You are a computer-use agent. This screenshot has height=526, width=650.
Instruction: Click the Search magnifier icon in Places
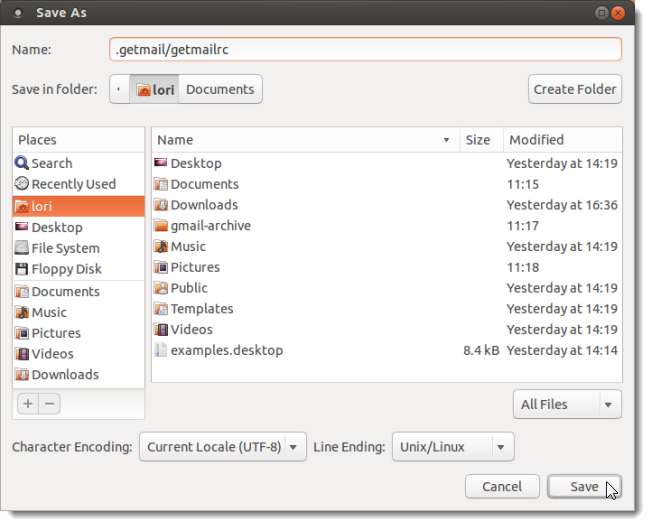[x=22, y=163]
